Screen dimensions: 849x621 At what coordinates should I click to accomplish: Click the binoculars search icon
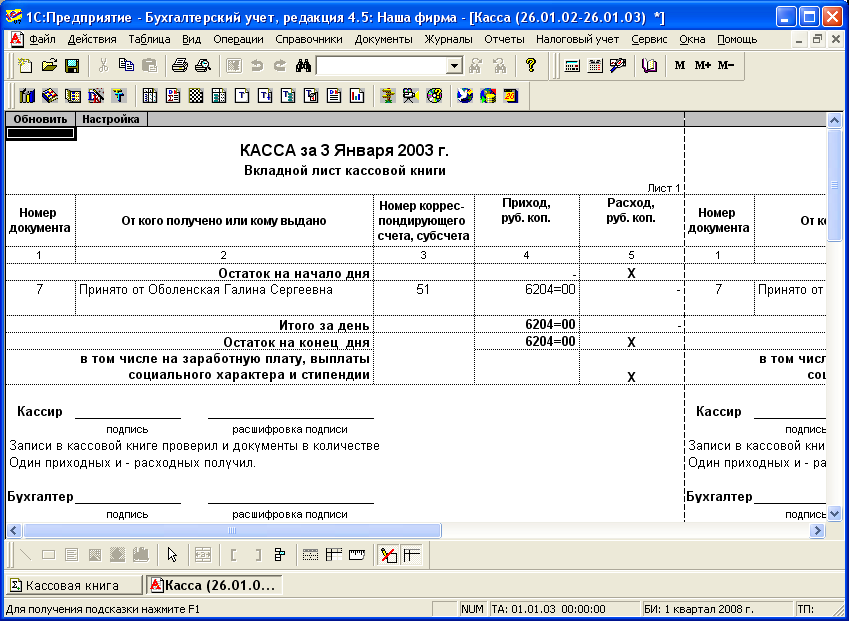303,66
